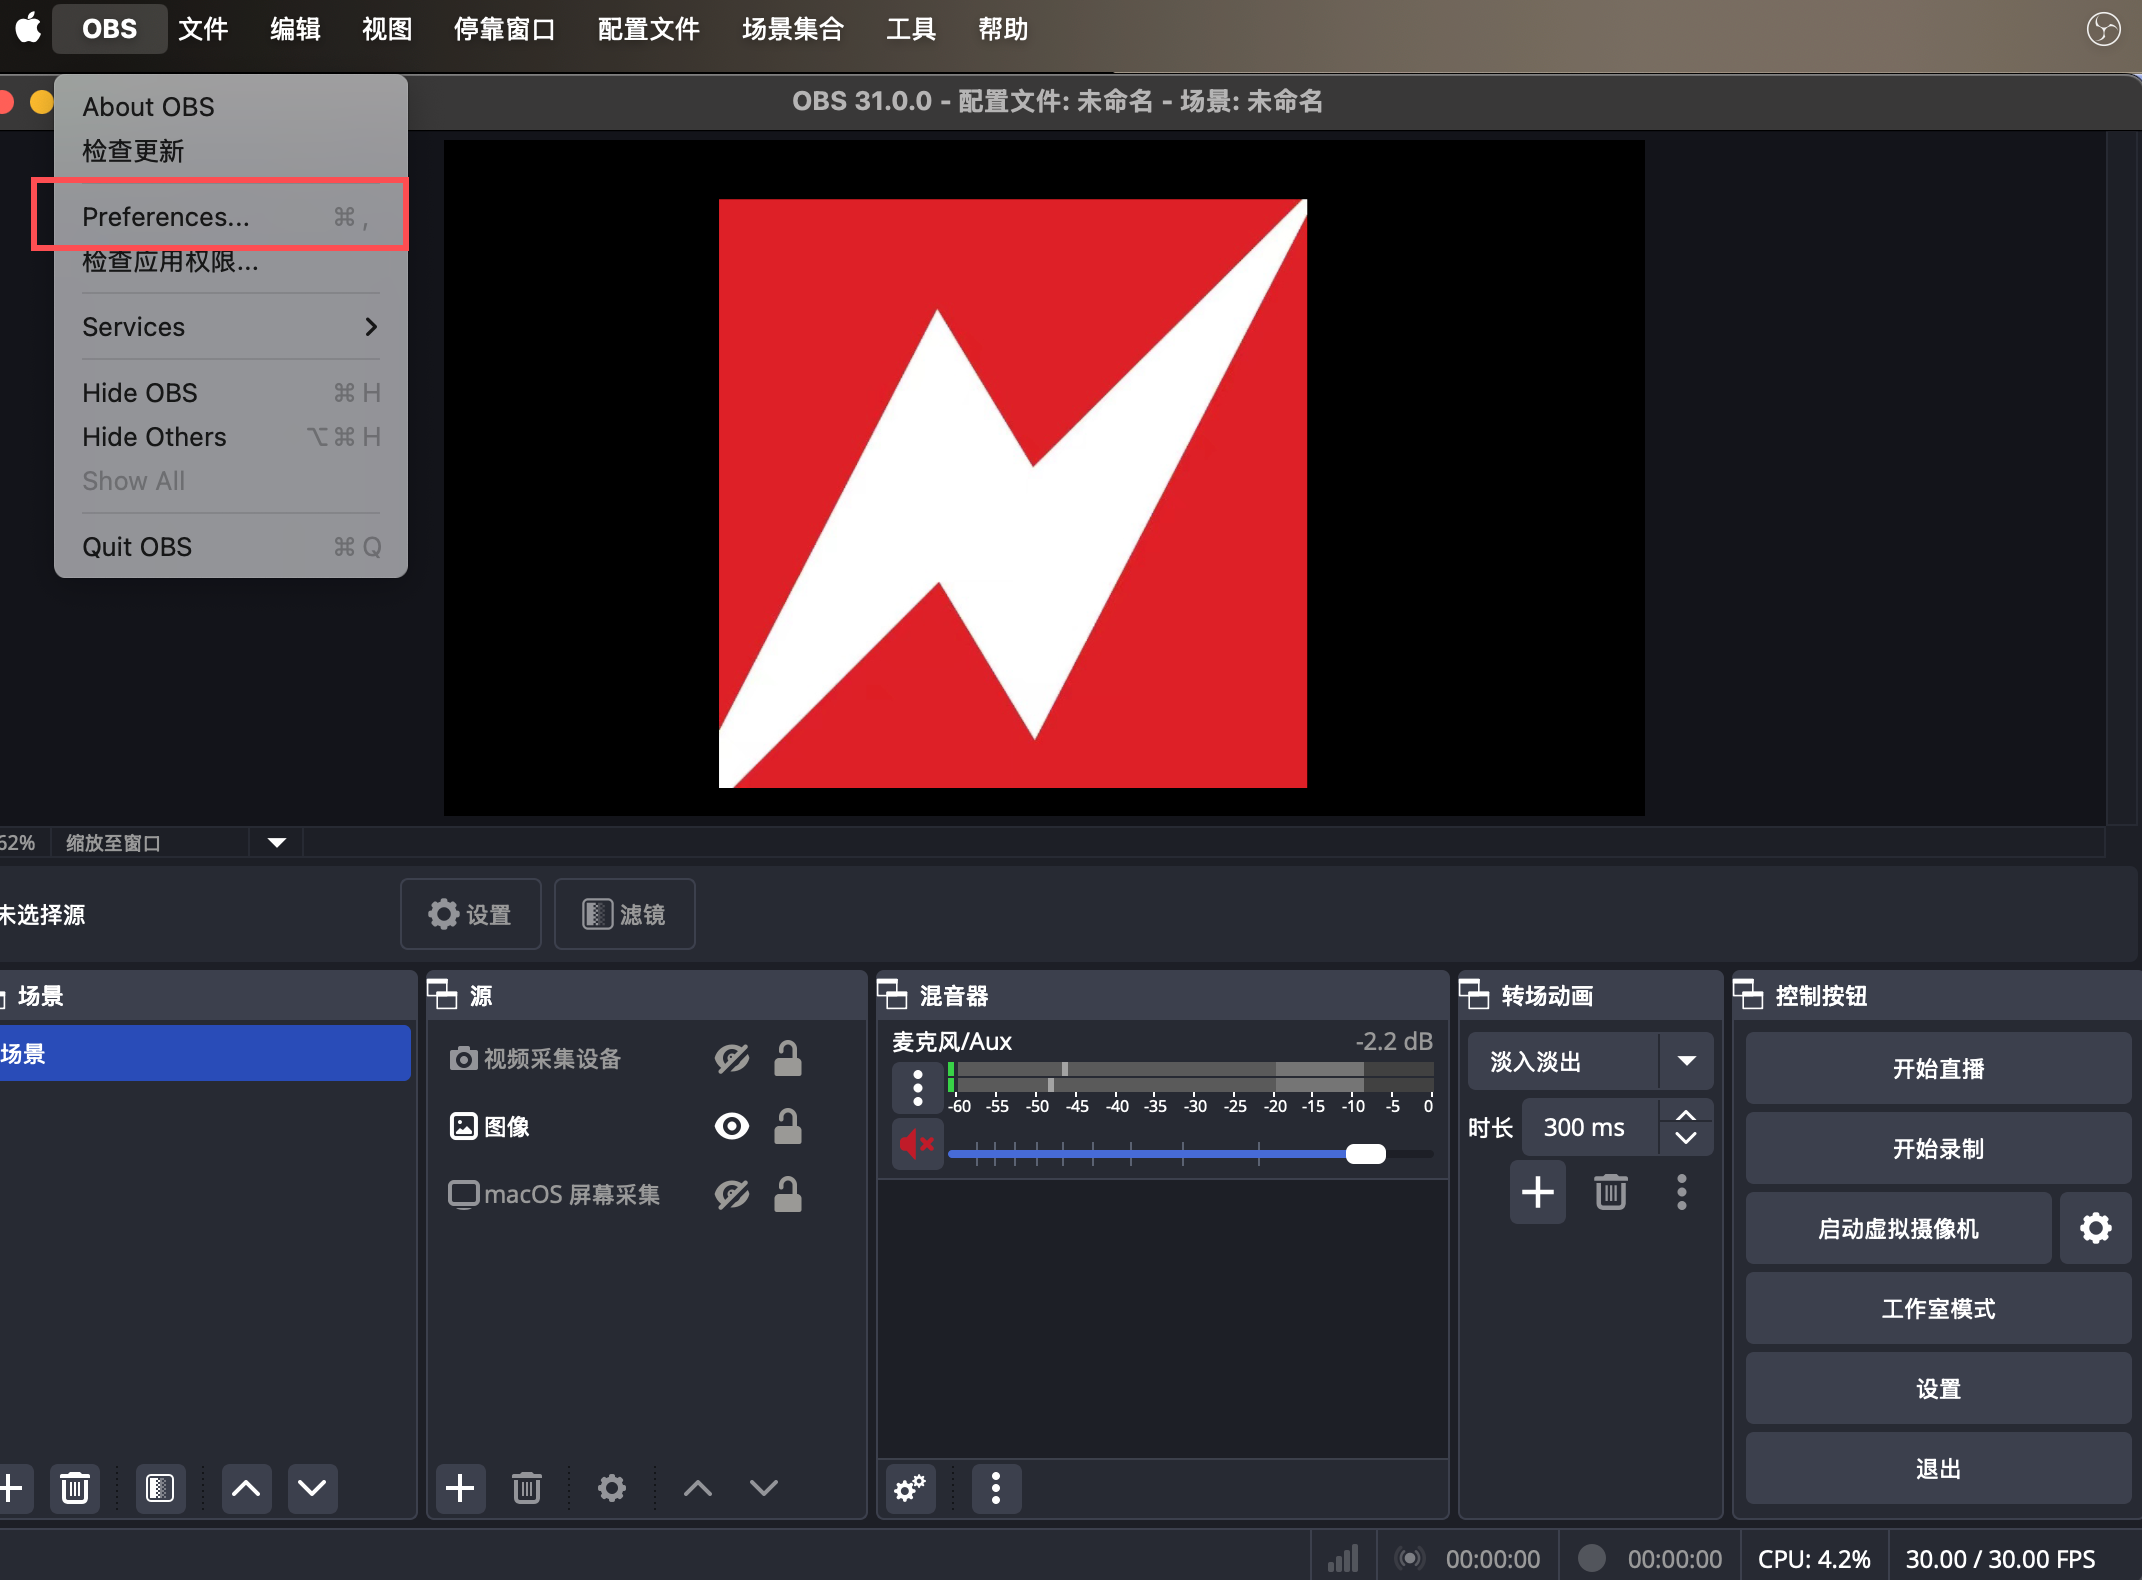Open scene filters icon in Scenes dock
The image size is (2142, 1580).
point(160,1488)
